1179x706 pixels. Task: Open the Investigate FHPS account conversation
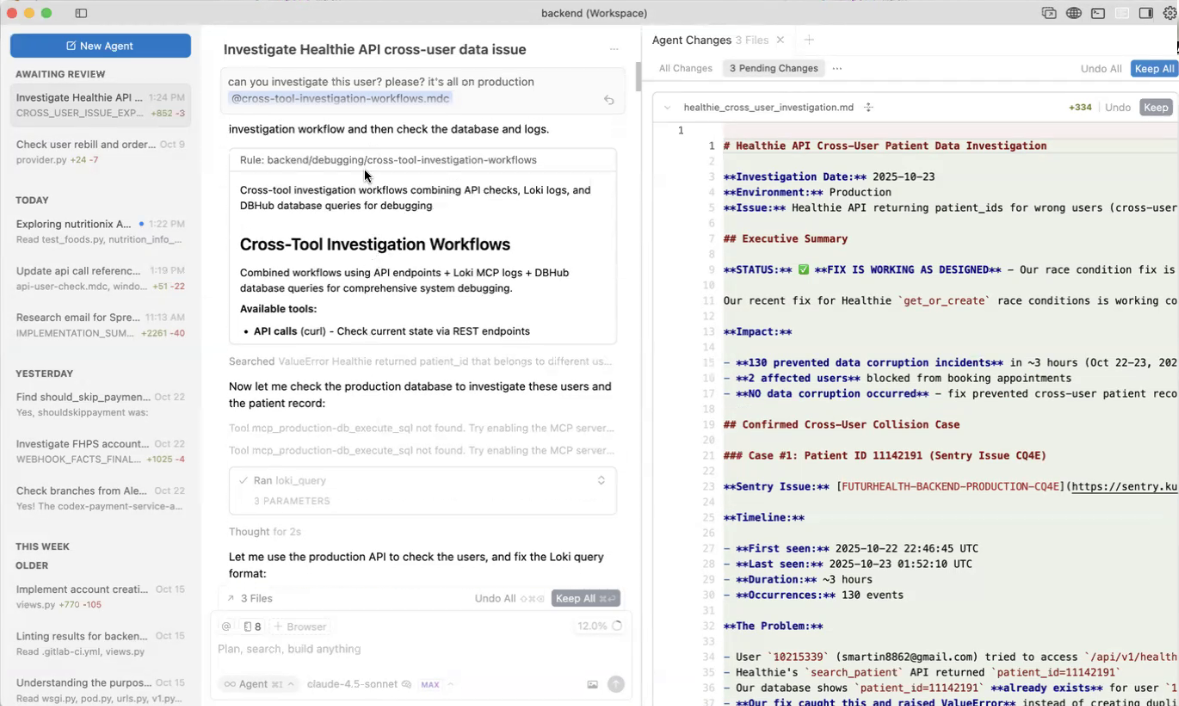[100, 451]
